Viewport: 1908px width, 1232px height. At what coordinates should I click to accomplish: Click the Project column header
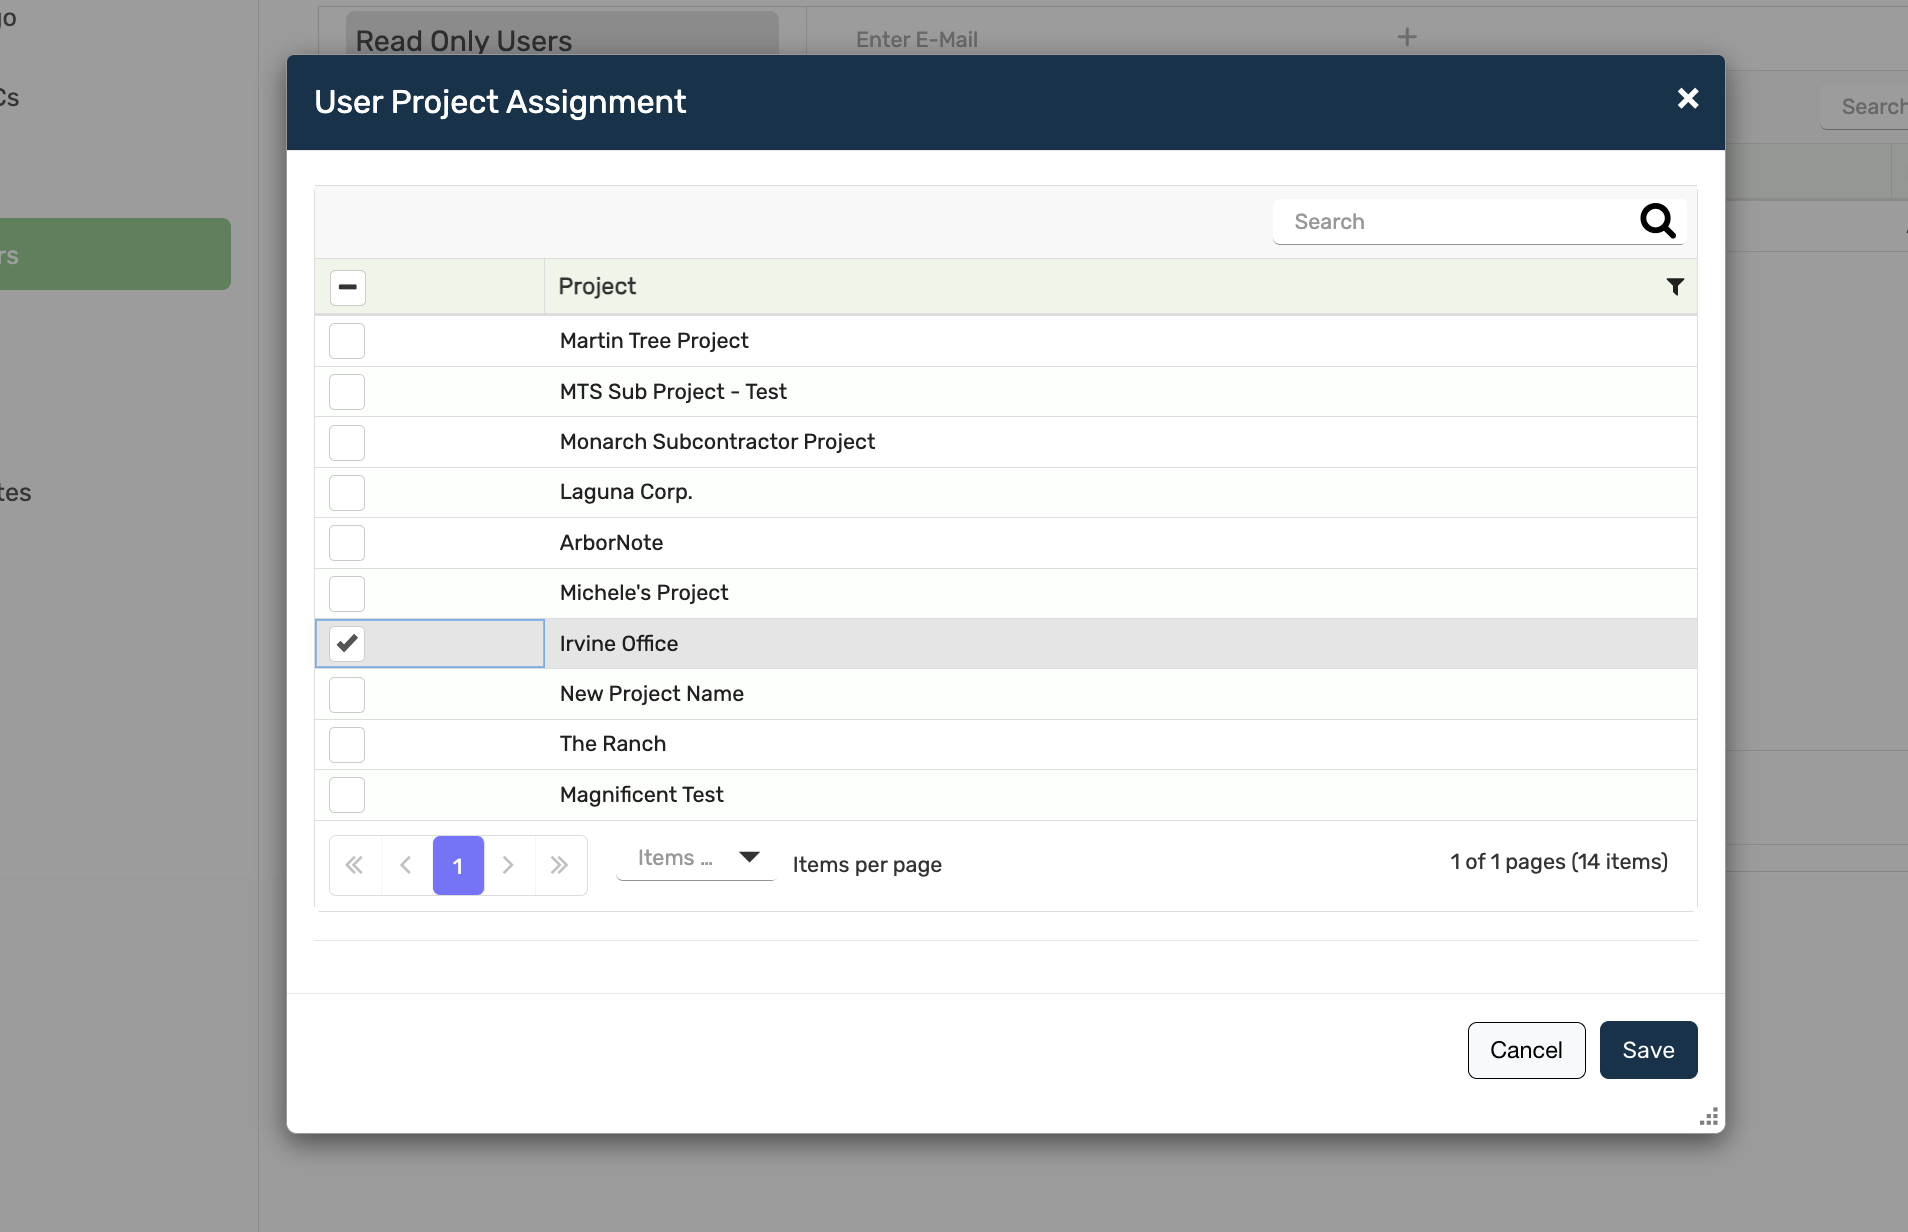click(x=597, y=287)
